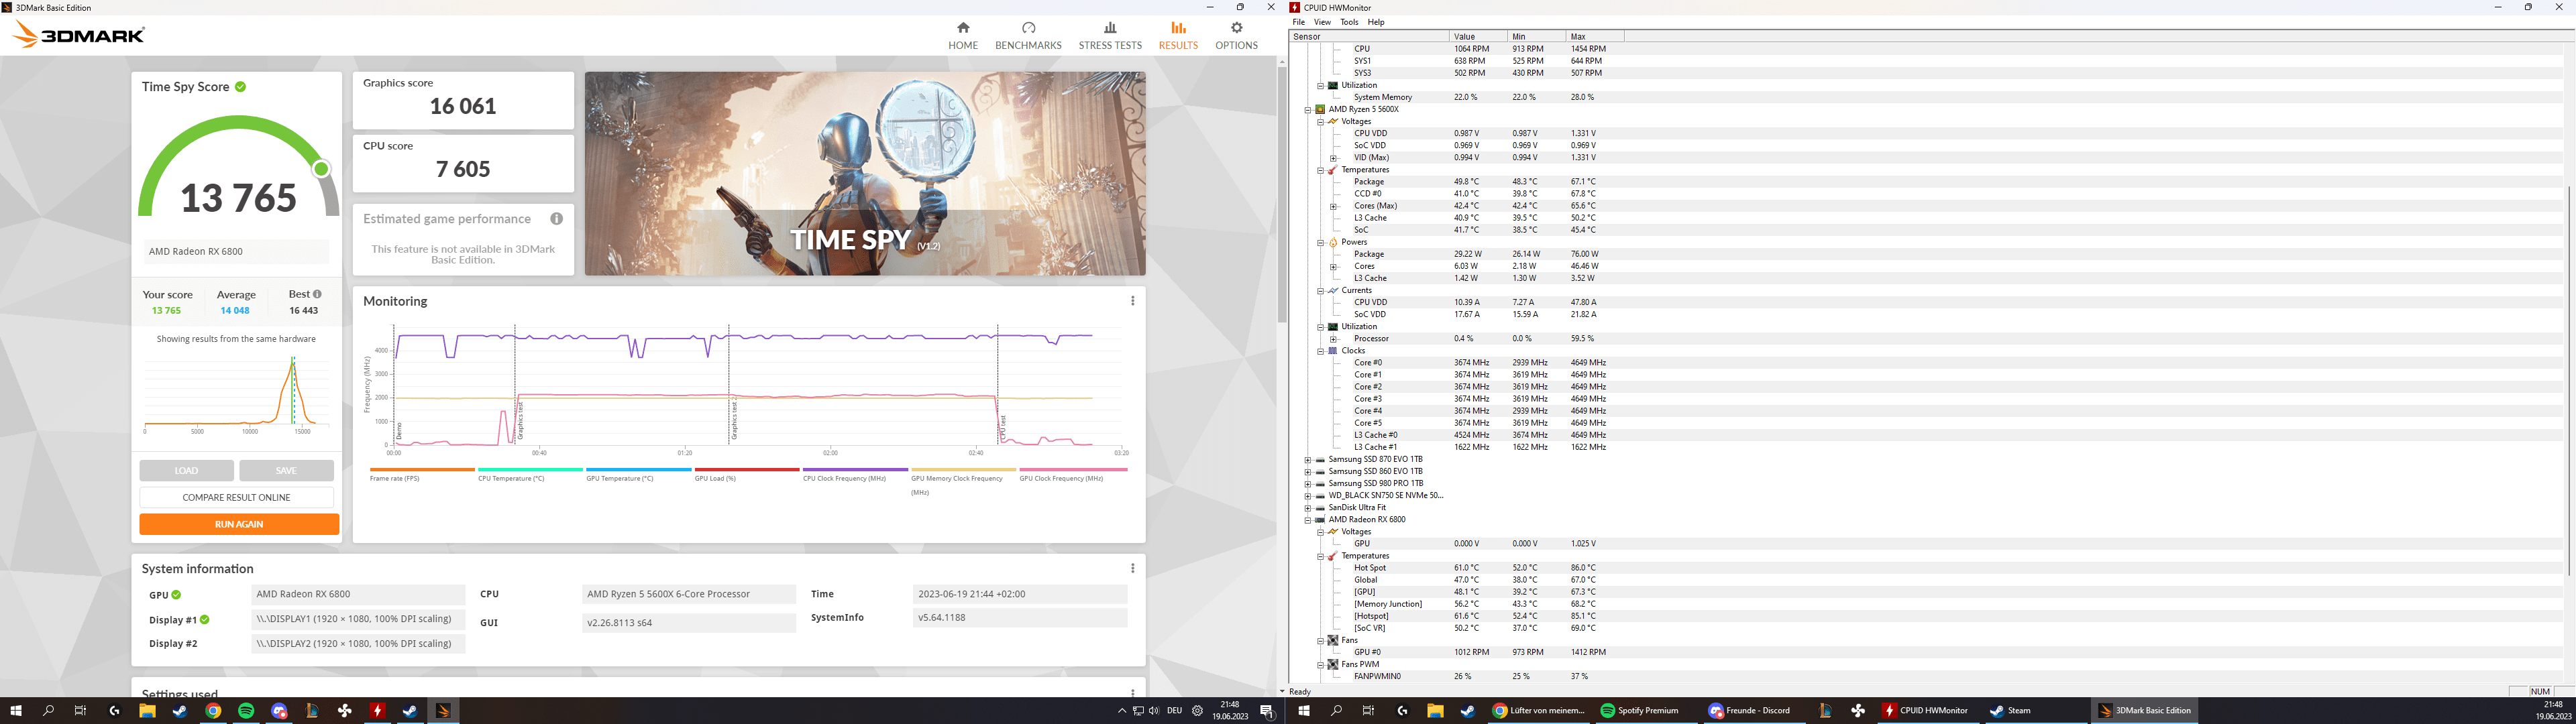
Task: Open the Stress Tests section
Action: (x=1109, y=35)
